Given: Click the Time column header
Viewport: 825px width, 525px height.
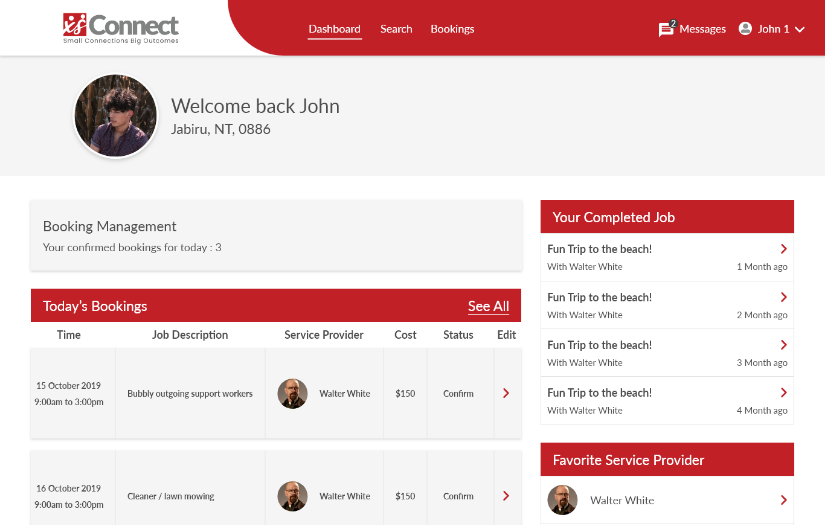Looking at the screenshot, I should point(69,335).
